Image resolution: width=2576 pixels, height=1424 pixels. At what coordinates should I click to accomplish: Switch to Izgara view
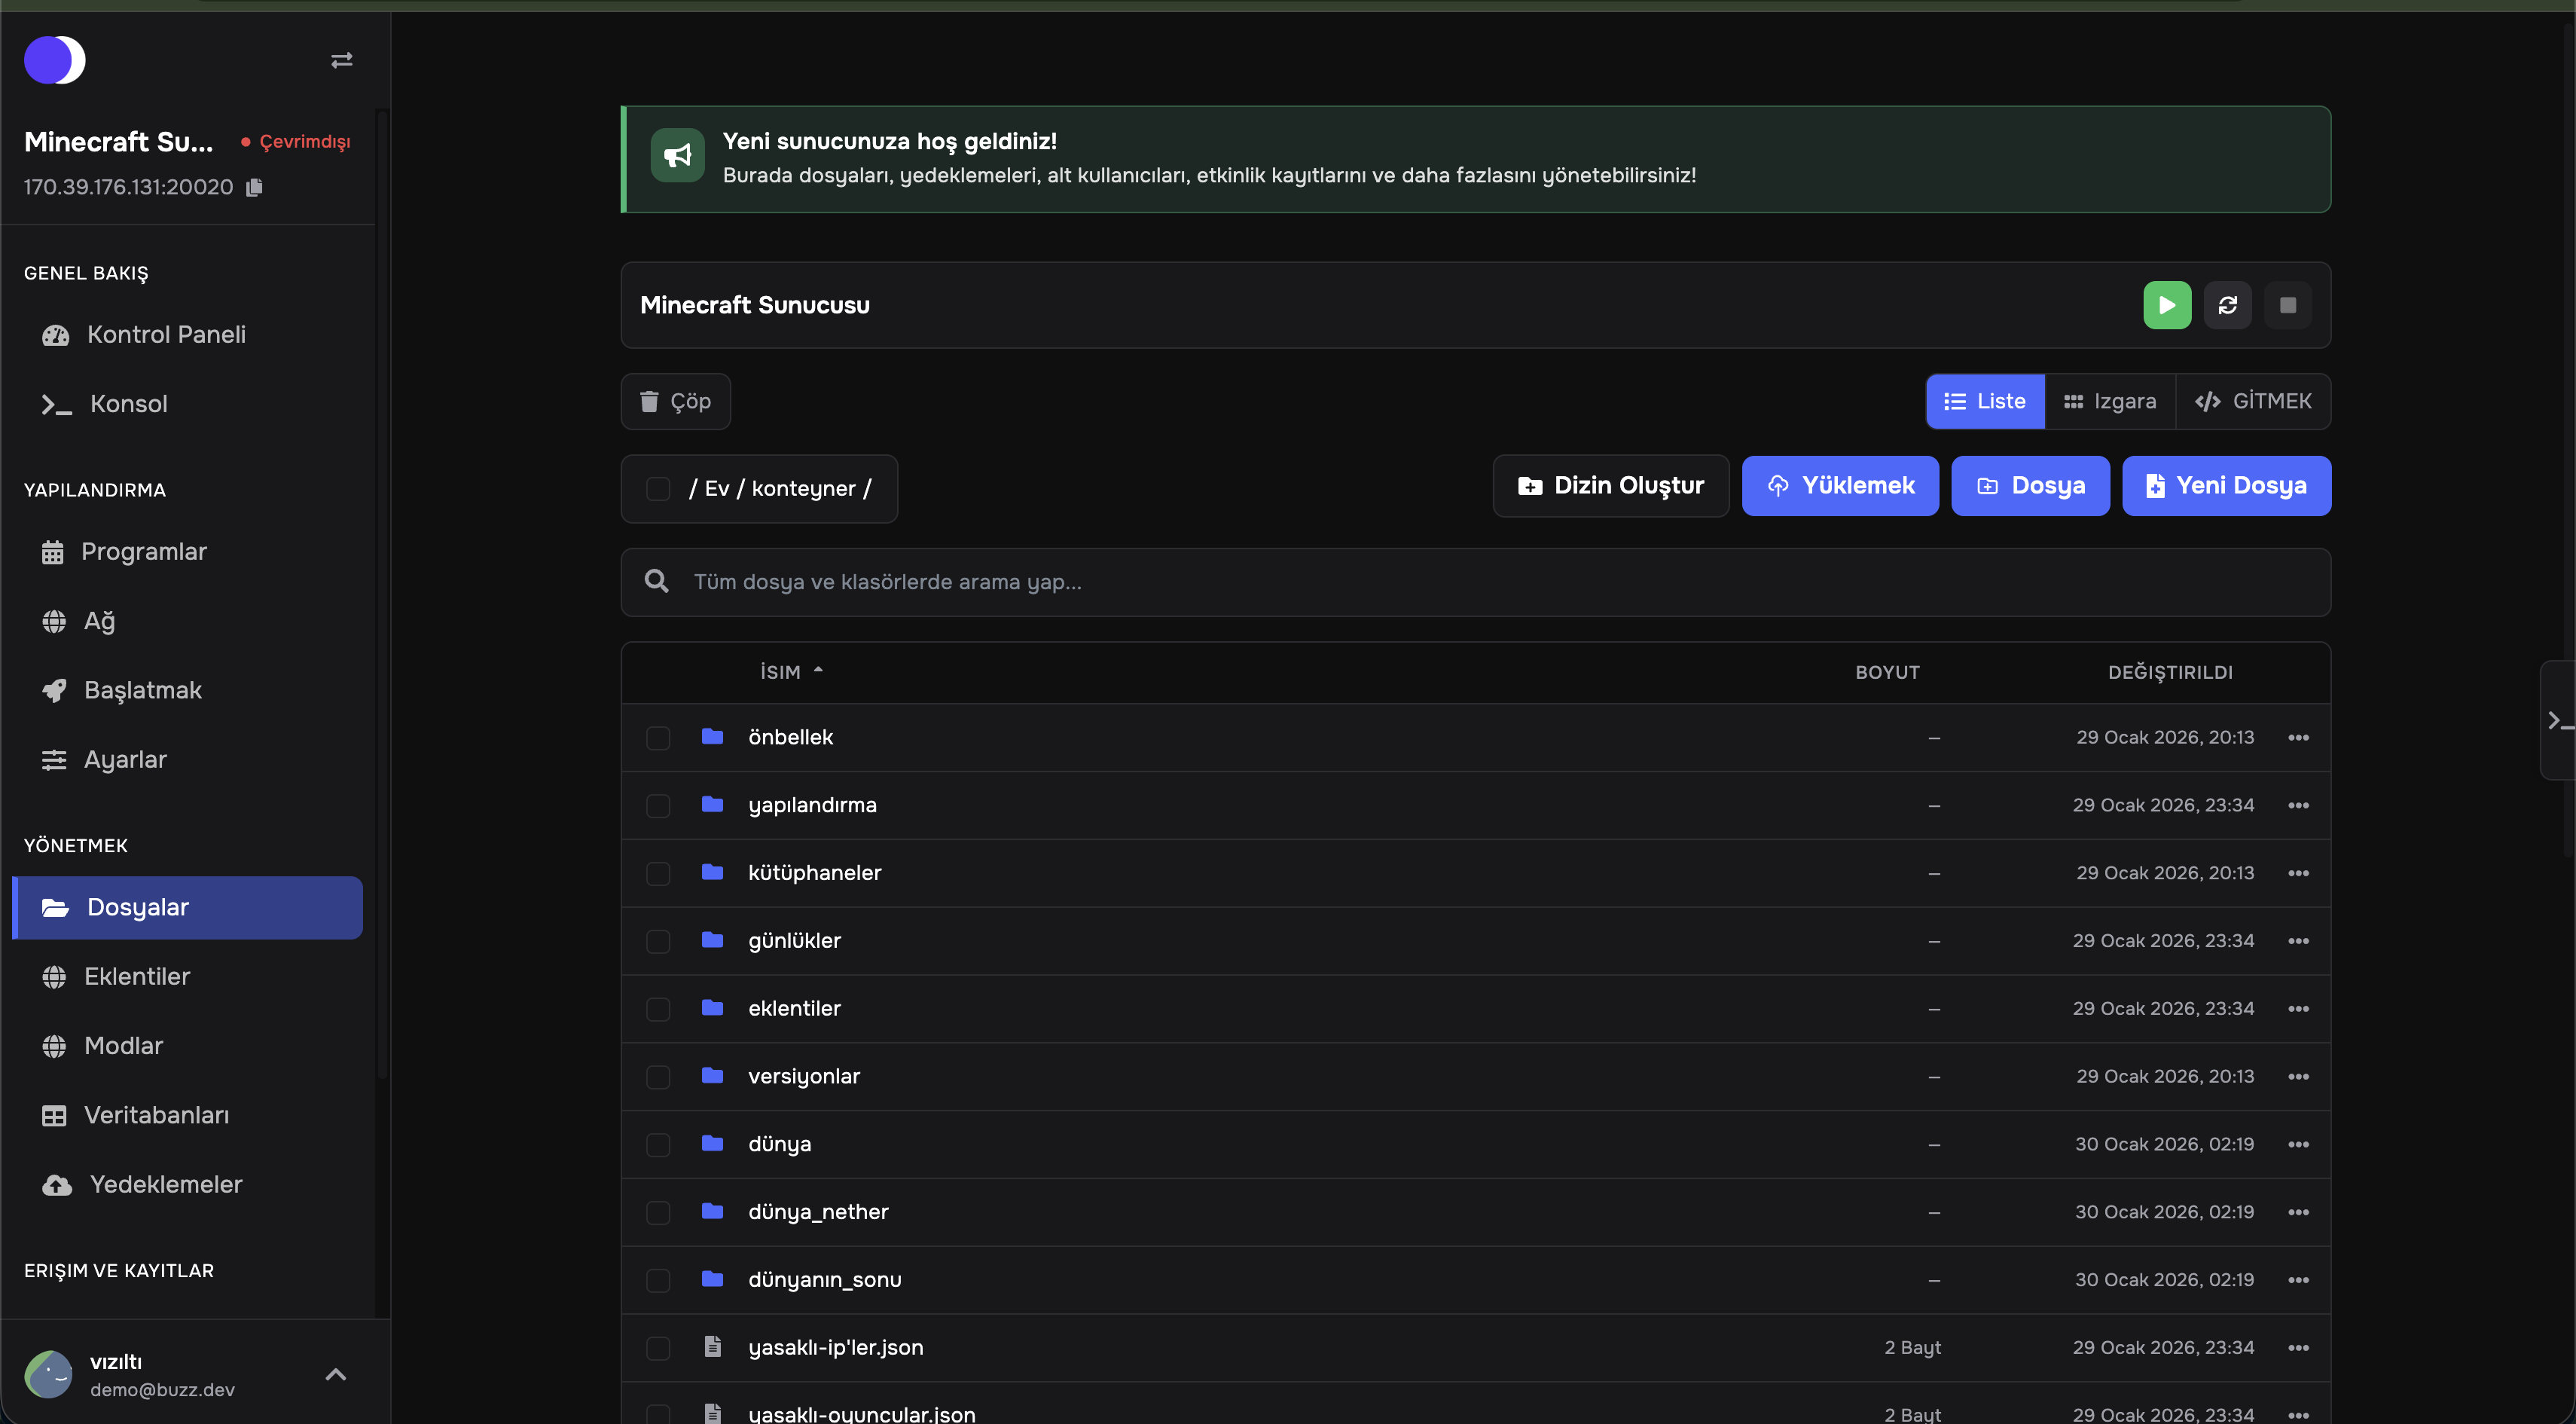[x=2110, y=401]
